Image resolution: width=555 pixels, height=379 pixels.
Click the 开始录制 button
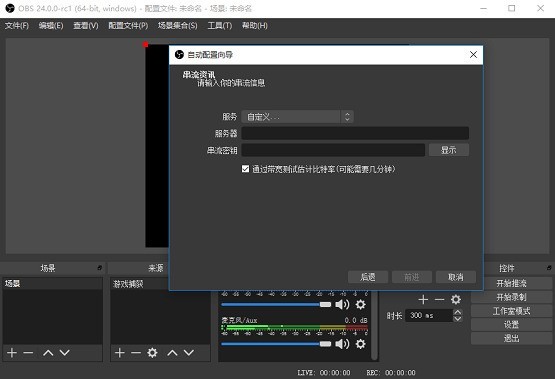(x=511, y=297)
